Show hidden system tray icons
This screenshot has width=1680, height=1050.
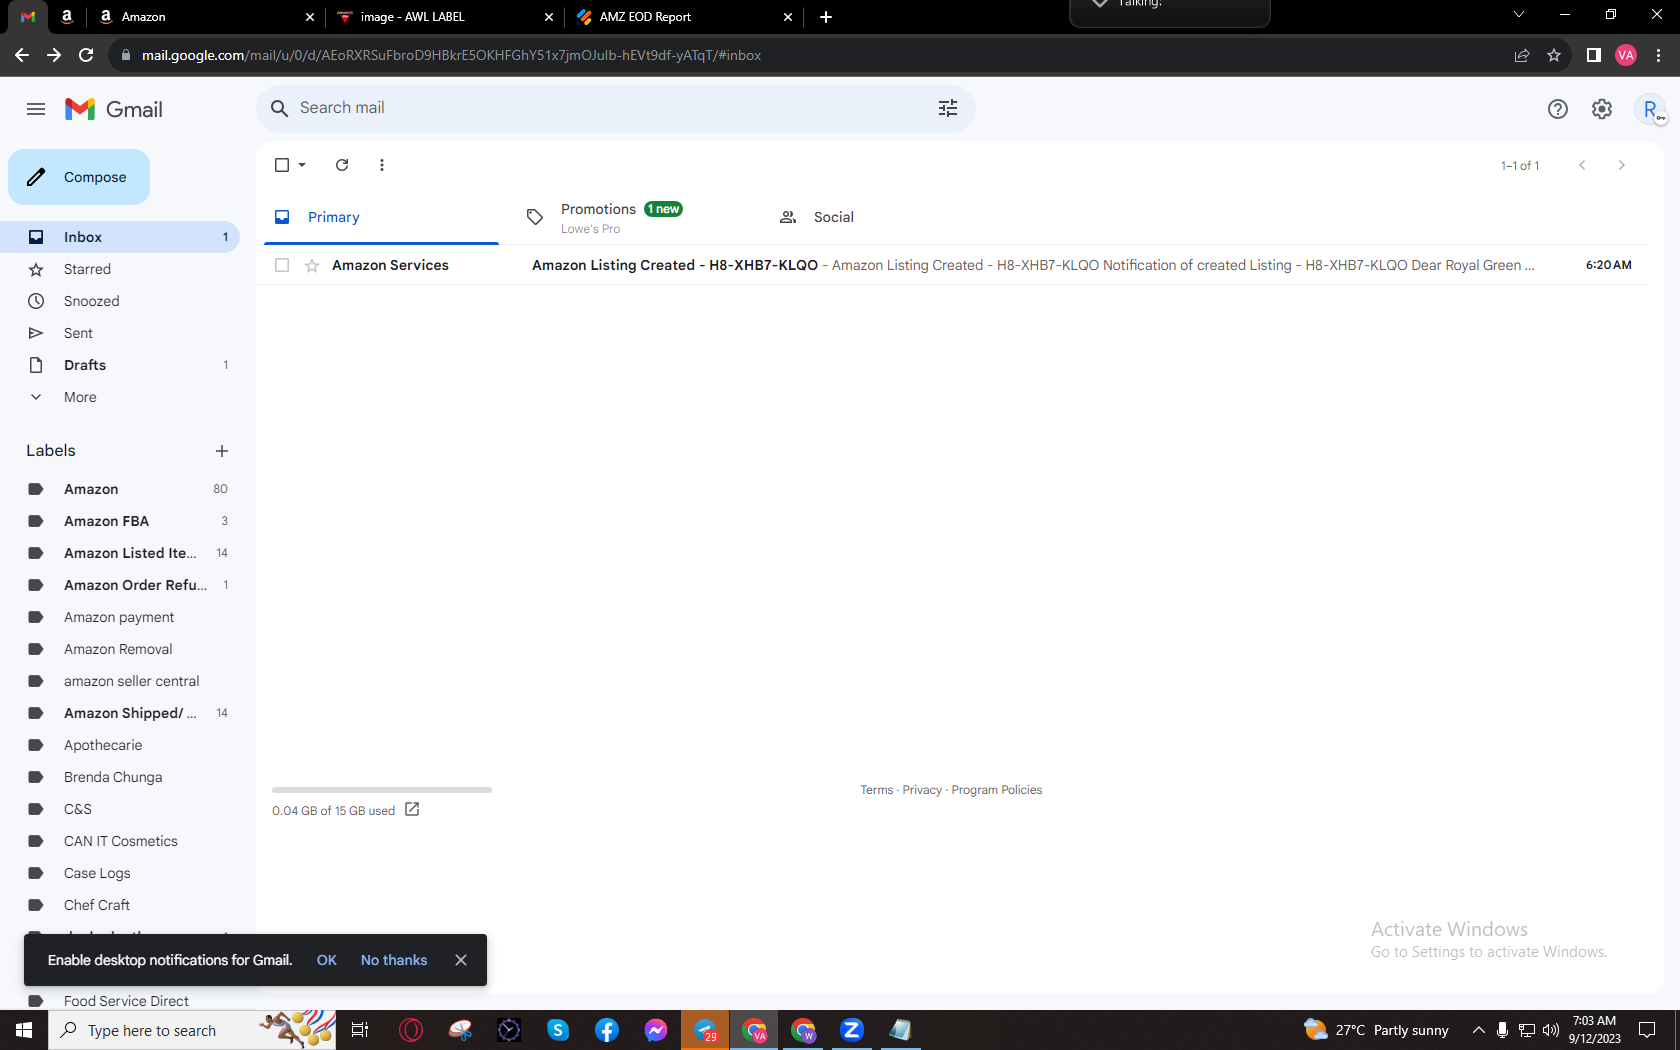[1478, 1030]
